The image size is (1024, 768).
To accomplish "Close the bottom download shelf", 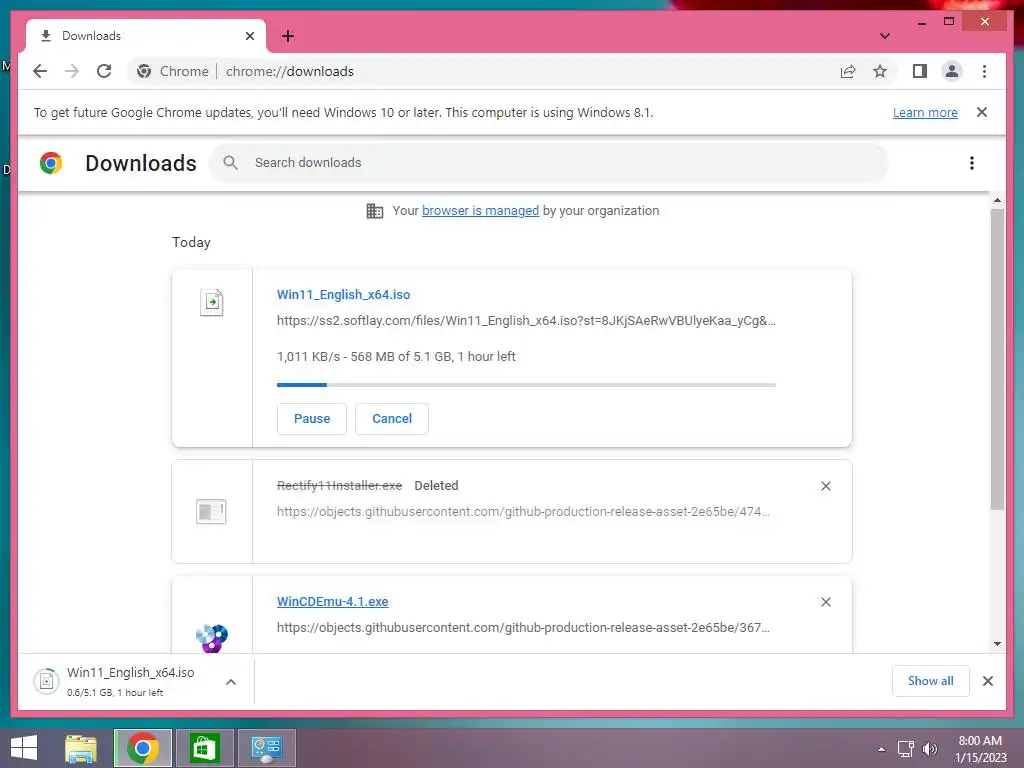I will [x=987, y=681].
